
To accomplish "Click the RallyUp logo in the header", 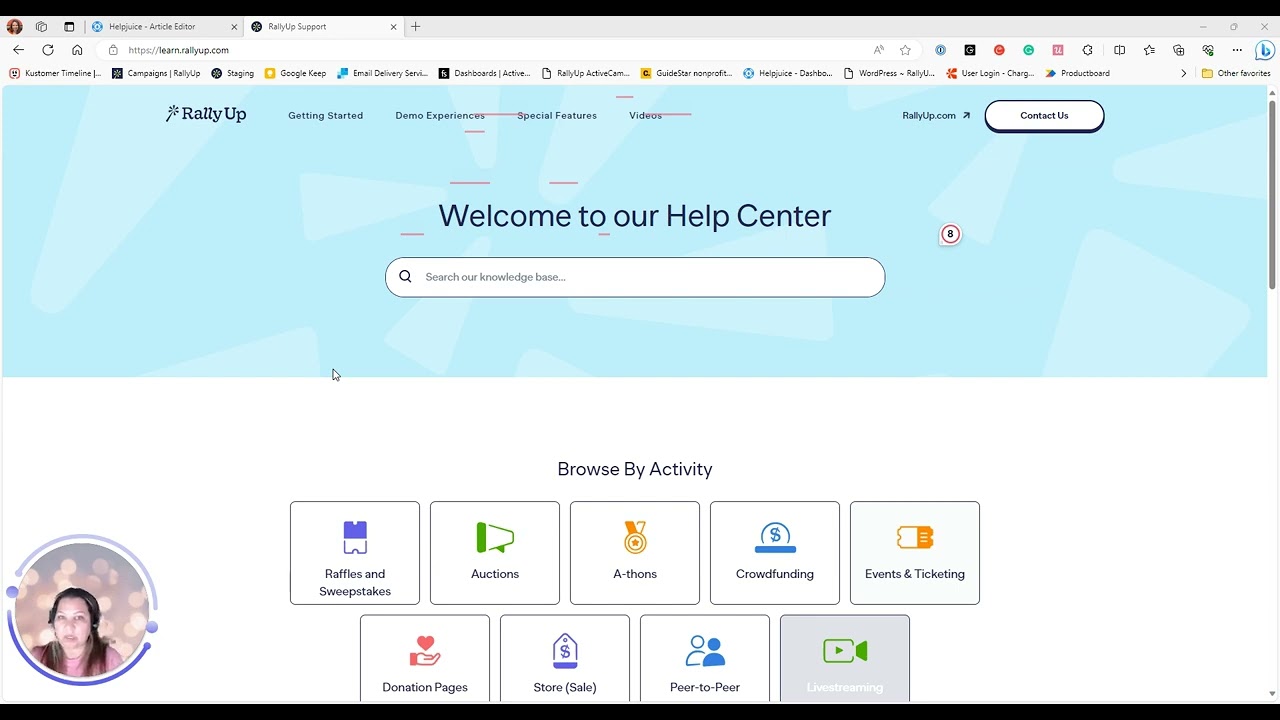I will pyautogui.click(x=206, y=114).
